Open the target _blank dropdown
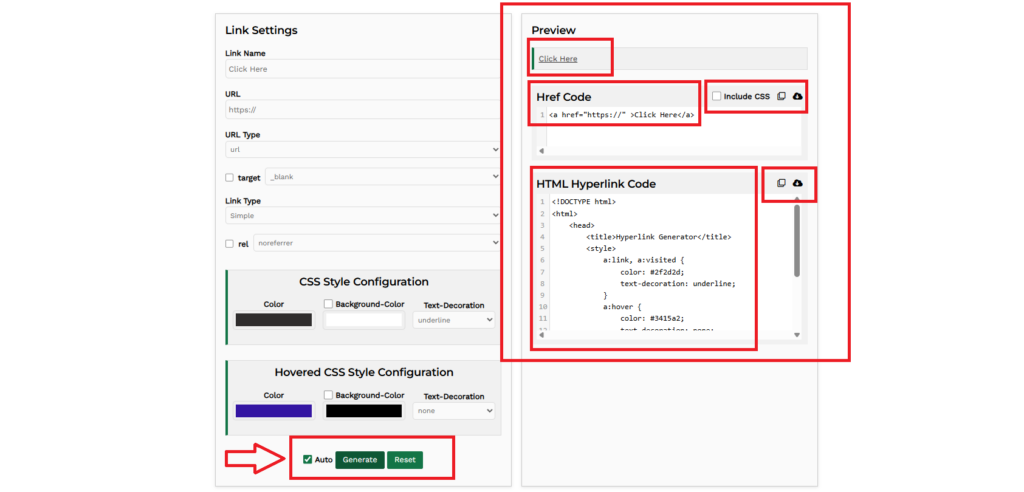The image size is (1024, 492). coord(383,176)
